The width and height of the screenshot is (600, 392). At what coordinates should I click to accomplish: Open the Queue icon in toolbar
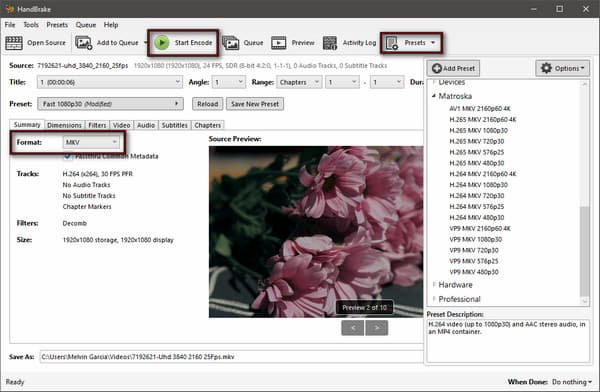pos(231,43)
